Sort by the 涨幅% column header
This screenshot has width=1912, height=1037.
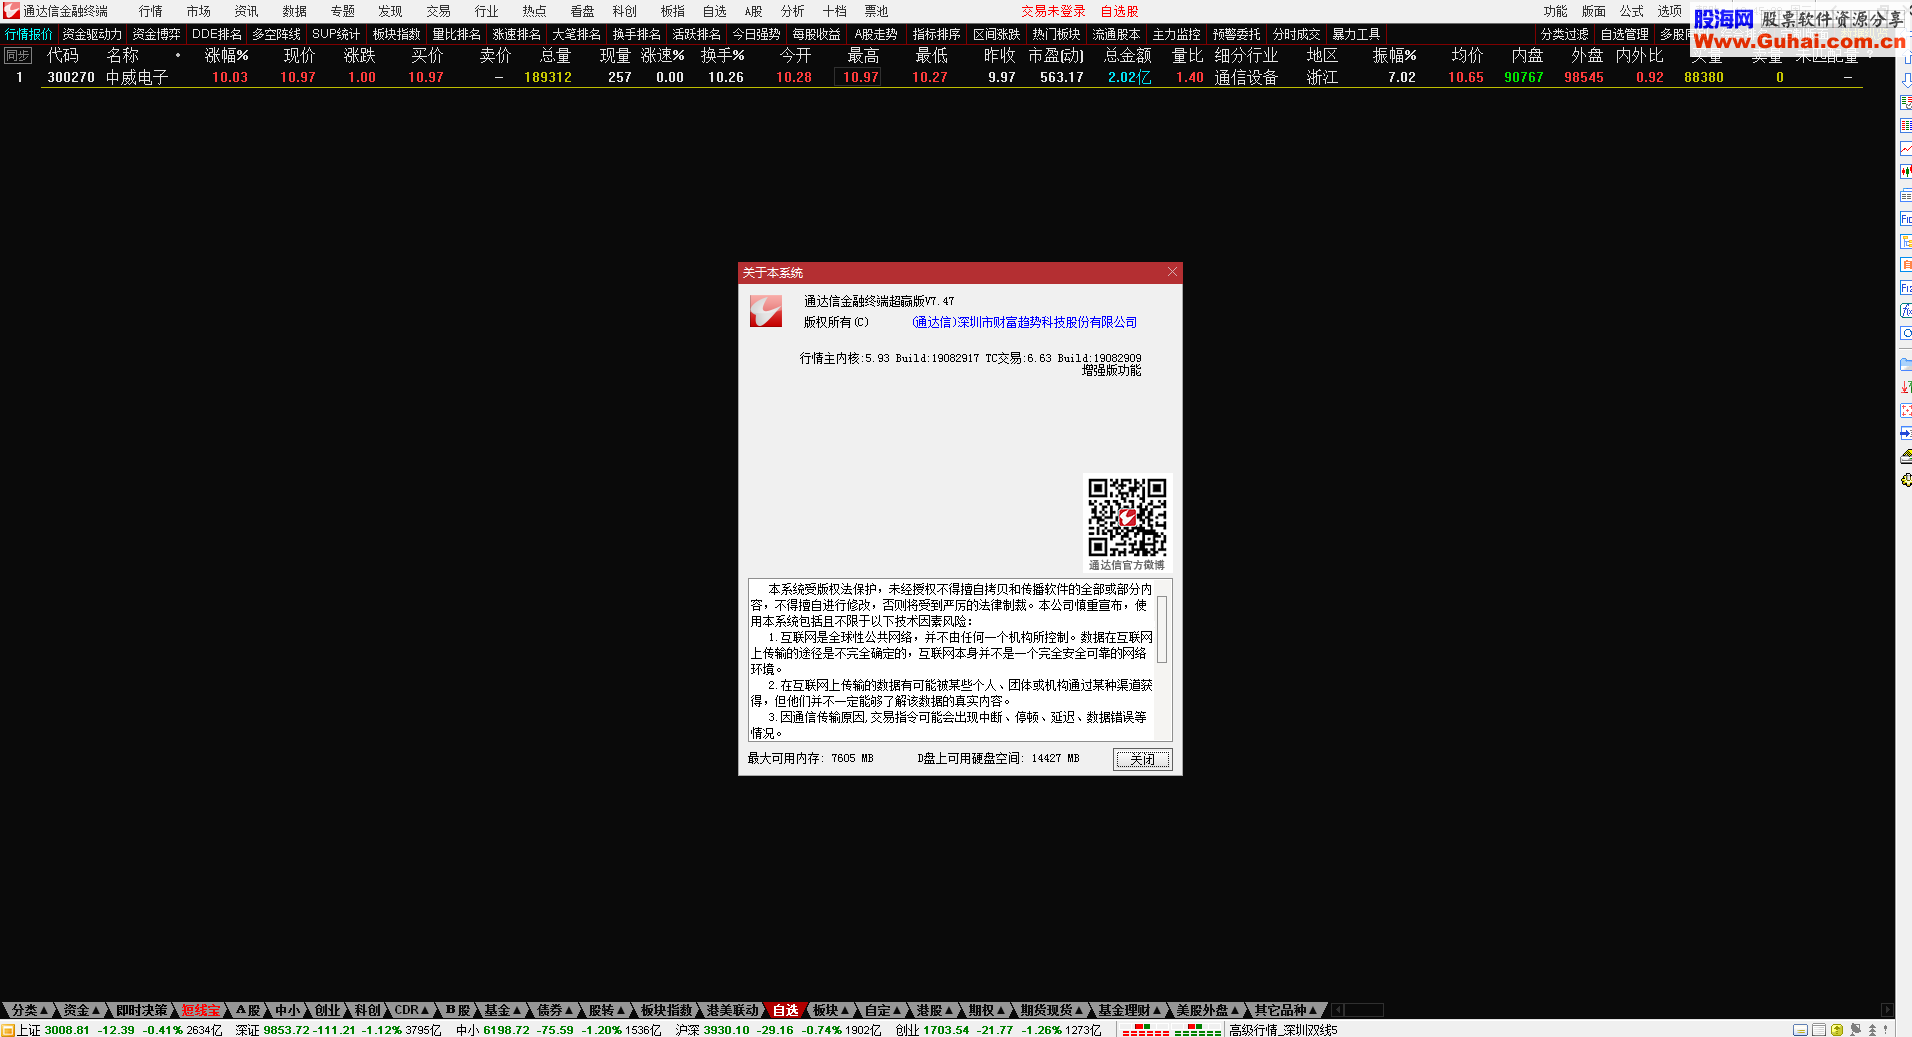pyautogui.click(x=227, y=56)
